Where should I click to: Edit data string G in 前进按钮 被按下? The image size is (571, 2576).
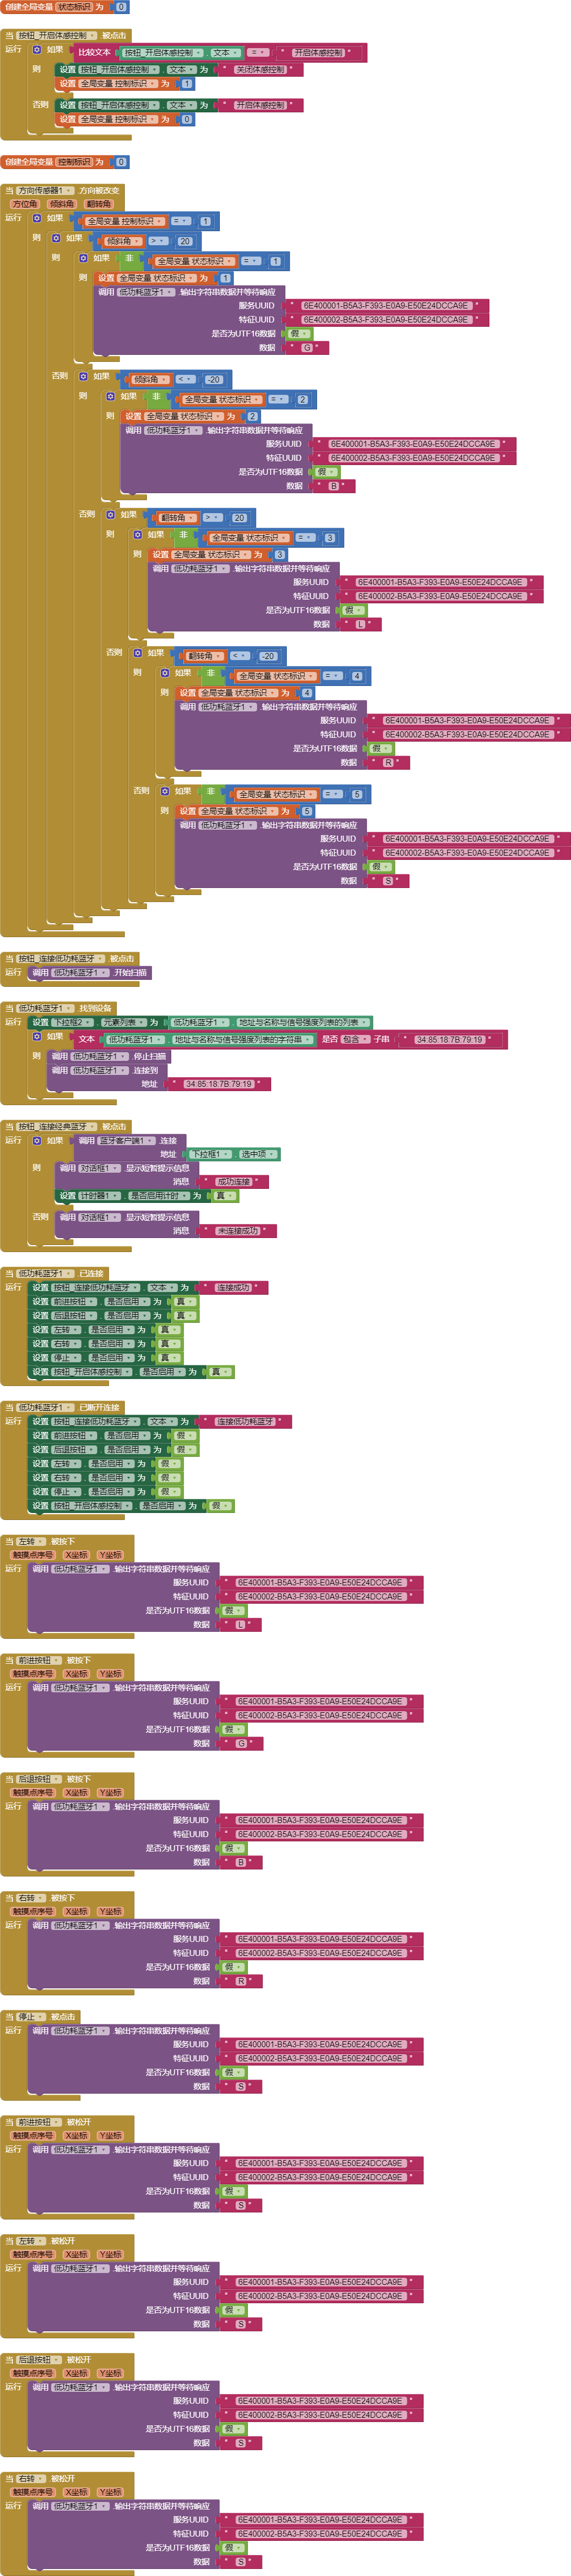(x=240, y=1744)
